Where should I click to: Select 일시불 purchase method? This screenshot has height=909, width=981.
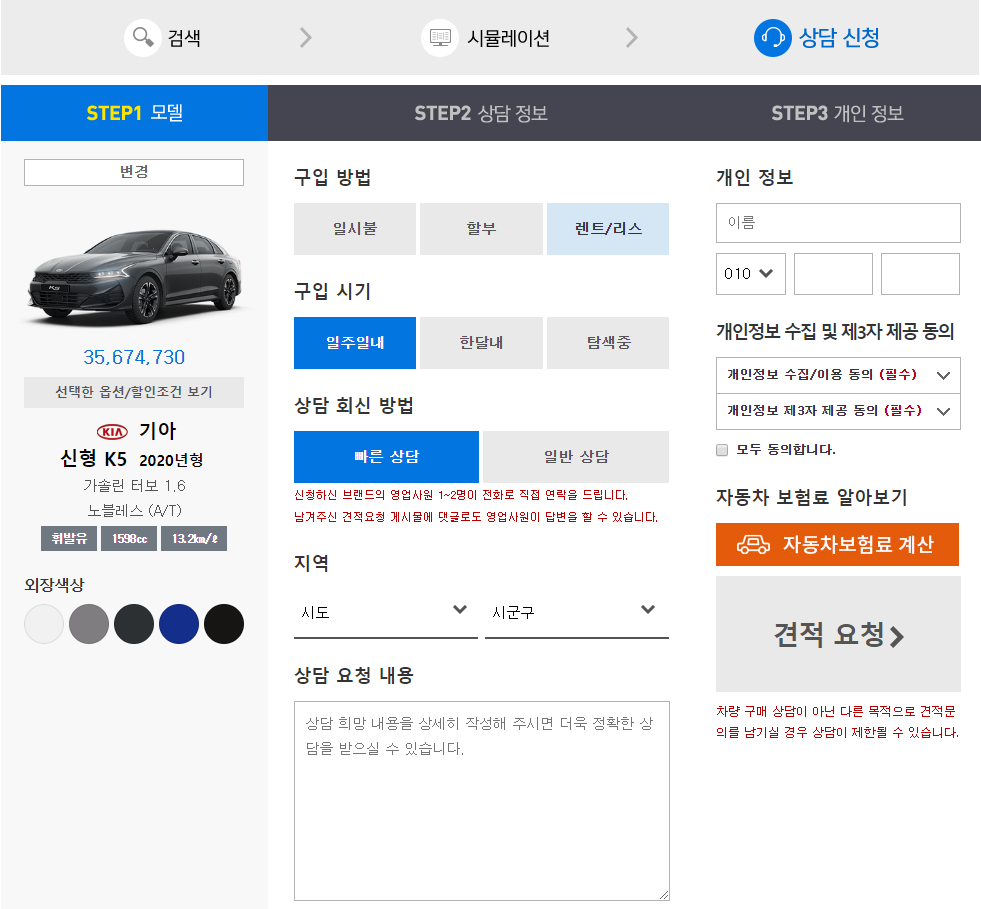point(355,229)
